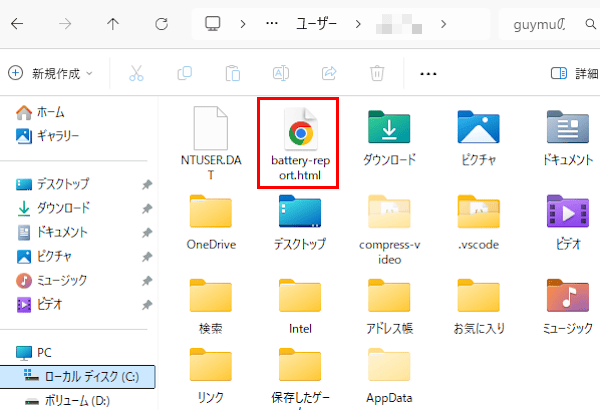Select the デスクトップ folder in file grid
Image resolution: width=600 pixels, height=410 pixels.
tap(300, 222)
